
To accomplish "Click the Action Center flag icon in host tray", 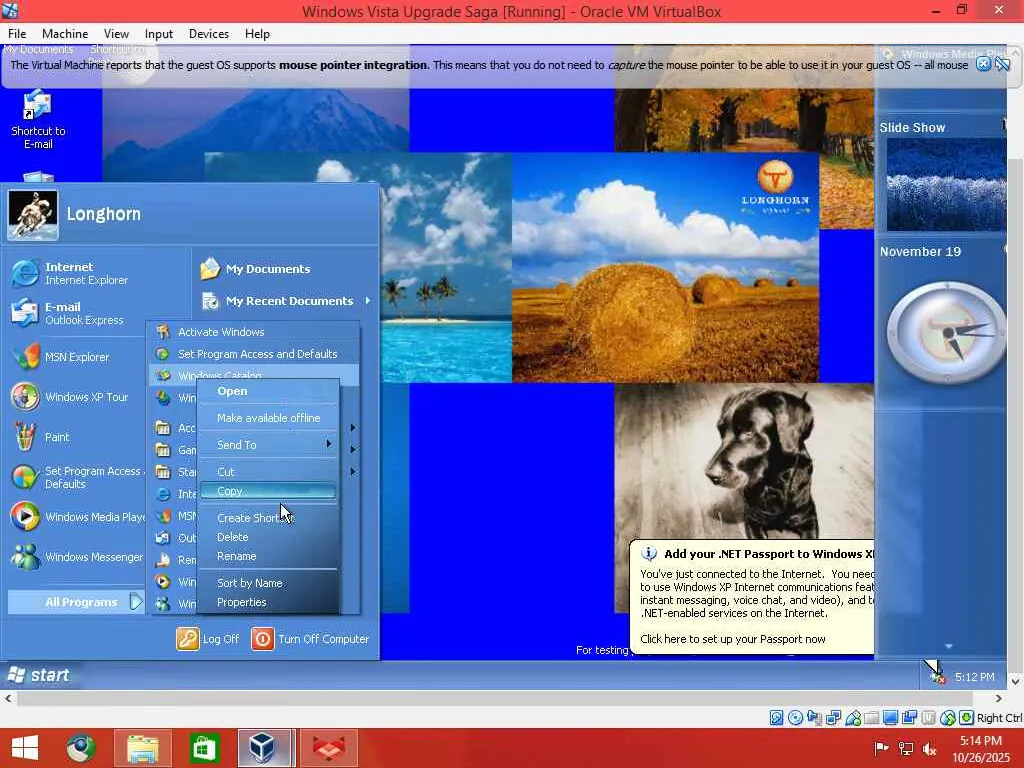I will click(x=881, y=748).
